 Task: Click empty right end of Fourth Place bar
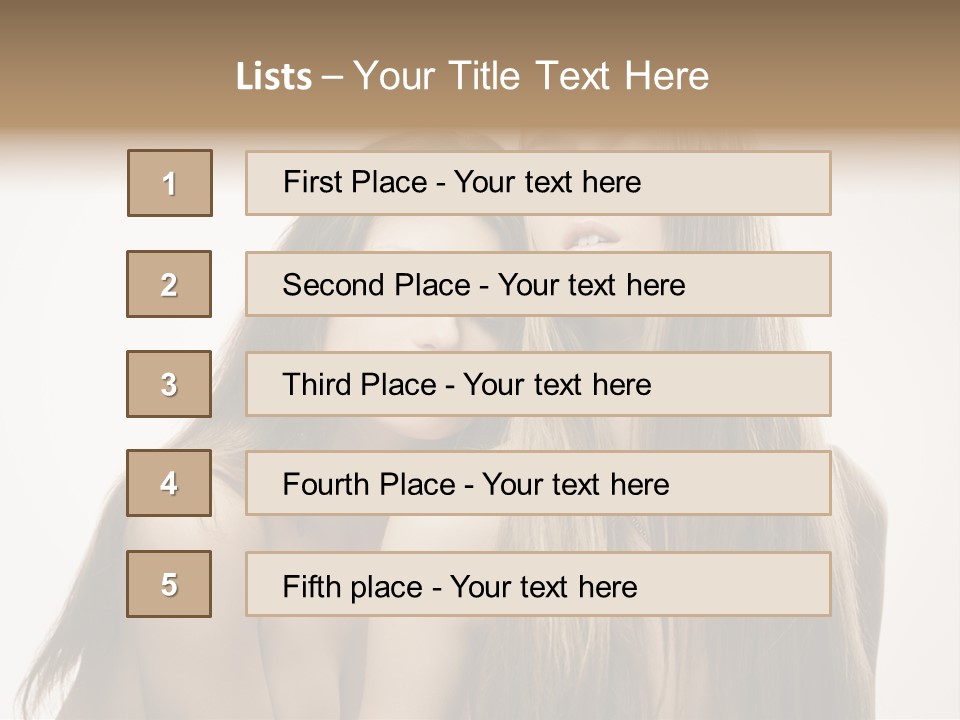pyautogui.click(x=770, y=484)
